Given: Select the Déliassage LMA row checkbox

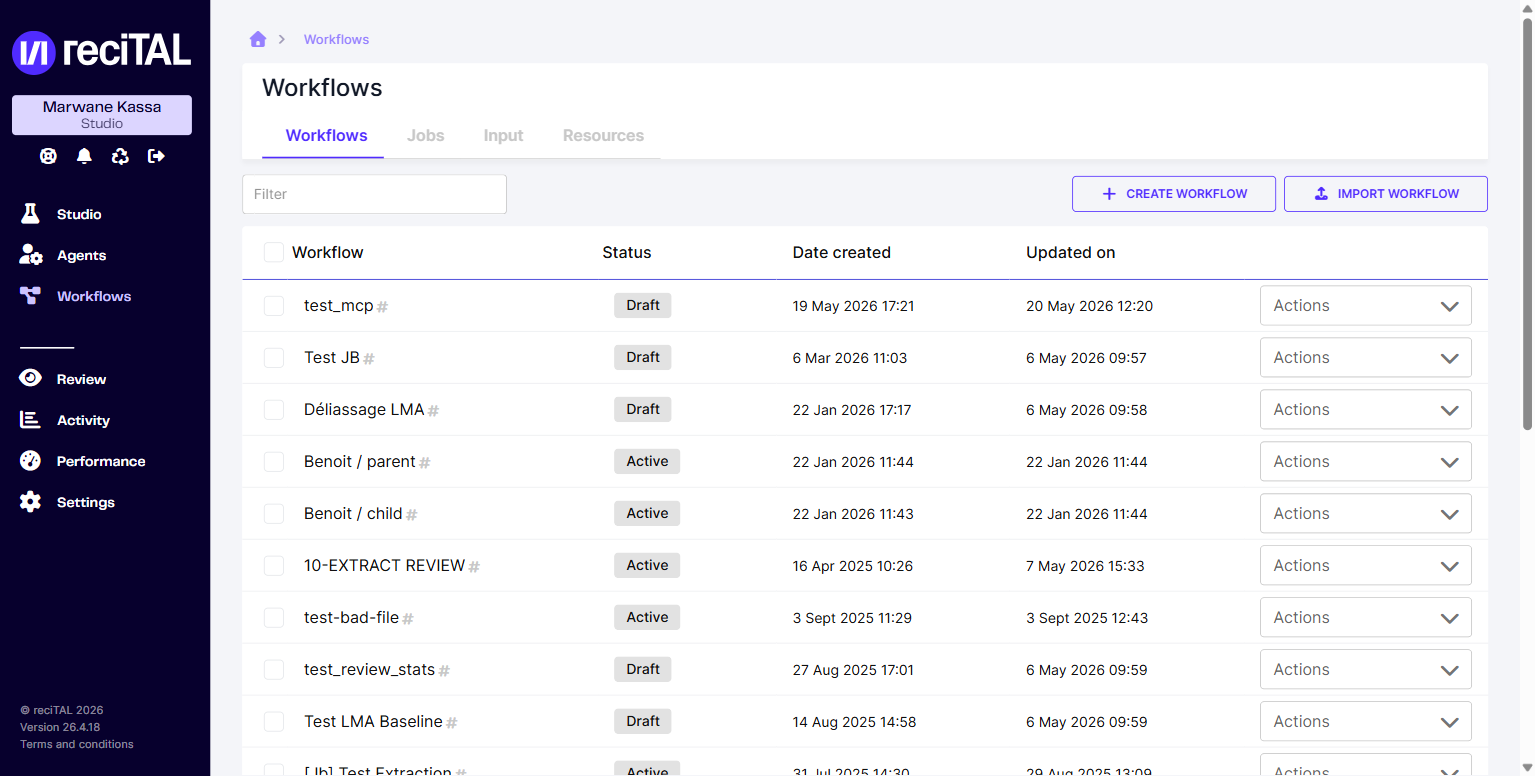Looking at the screenshot, I should (x=274, y=410).
